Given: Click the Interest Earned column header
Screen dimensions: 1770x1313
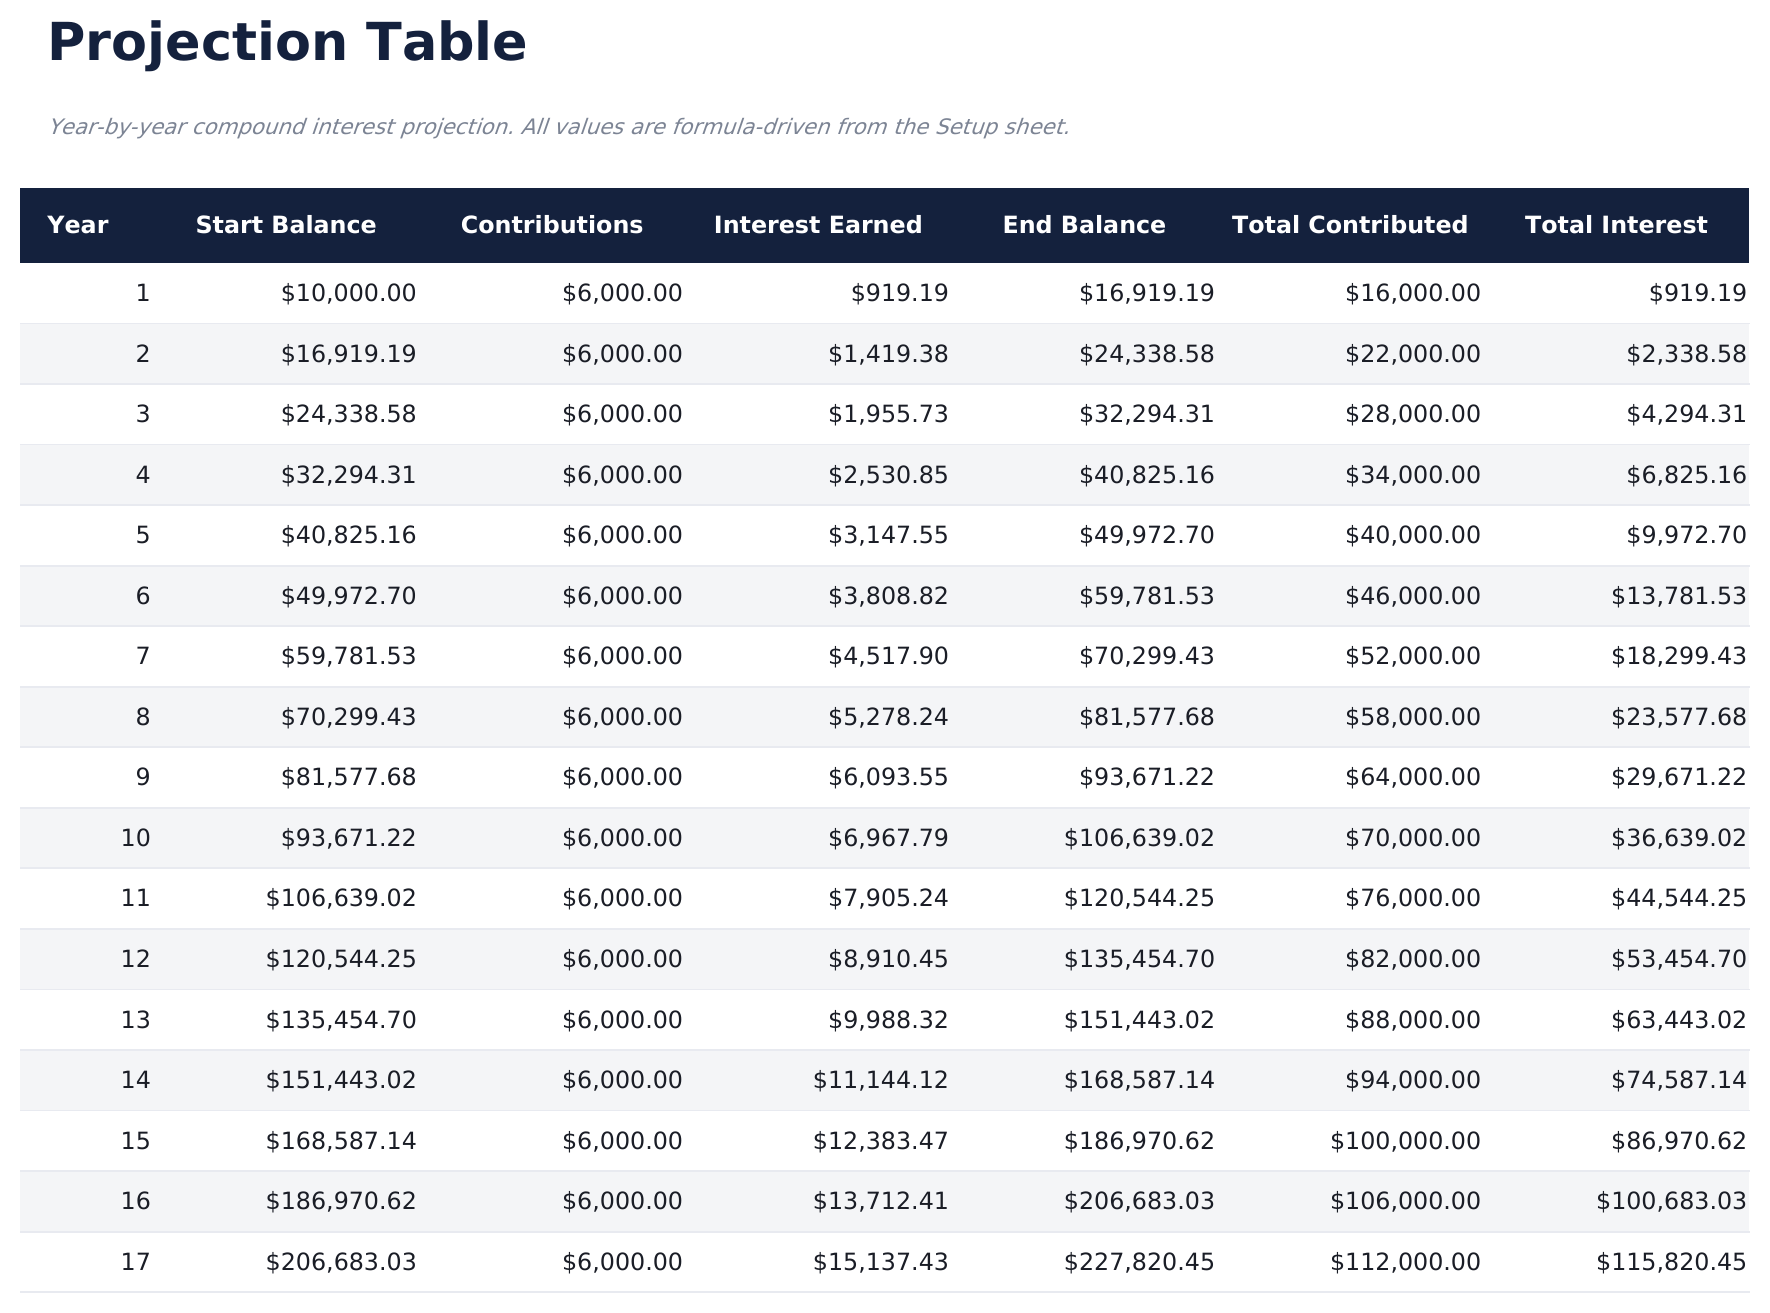Looking at the screenshot, I should [817, 225].
